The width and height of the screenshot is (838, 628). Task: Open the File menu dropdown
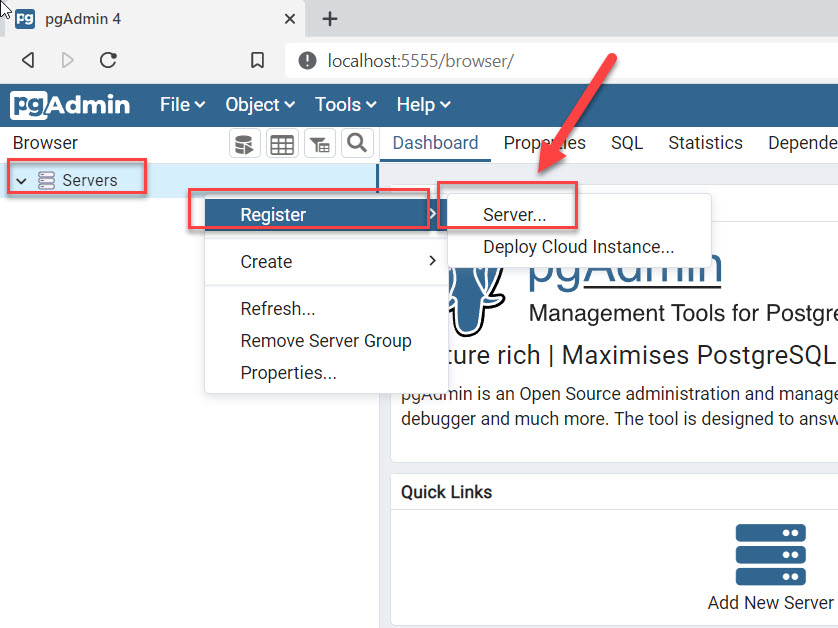[x=182, y=105]
